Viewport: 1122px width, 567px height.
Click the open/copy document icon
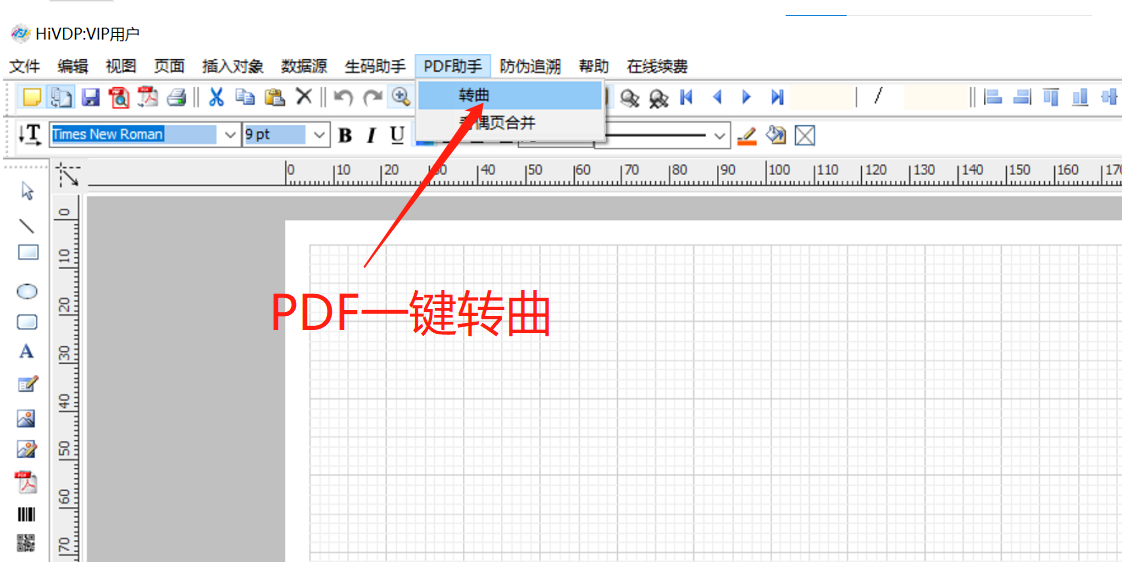(x=61, y=97)
